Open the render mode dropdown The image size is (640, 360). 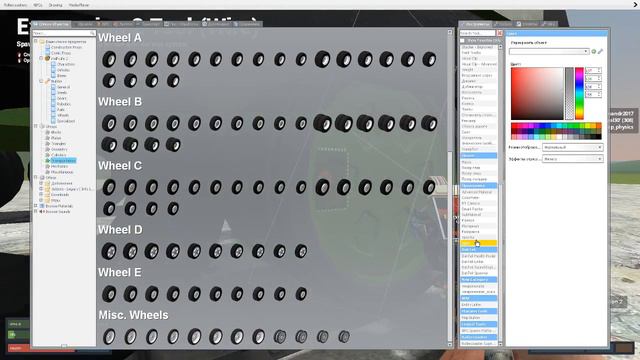[573, 147]
